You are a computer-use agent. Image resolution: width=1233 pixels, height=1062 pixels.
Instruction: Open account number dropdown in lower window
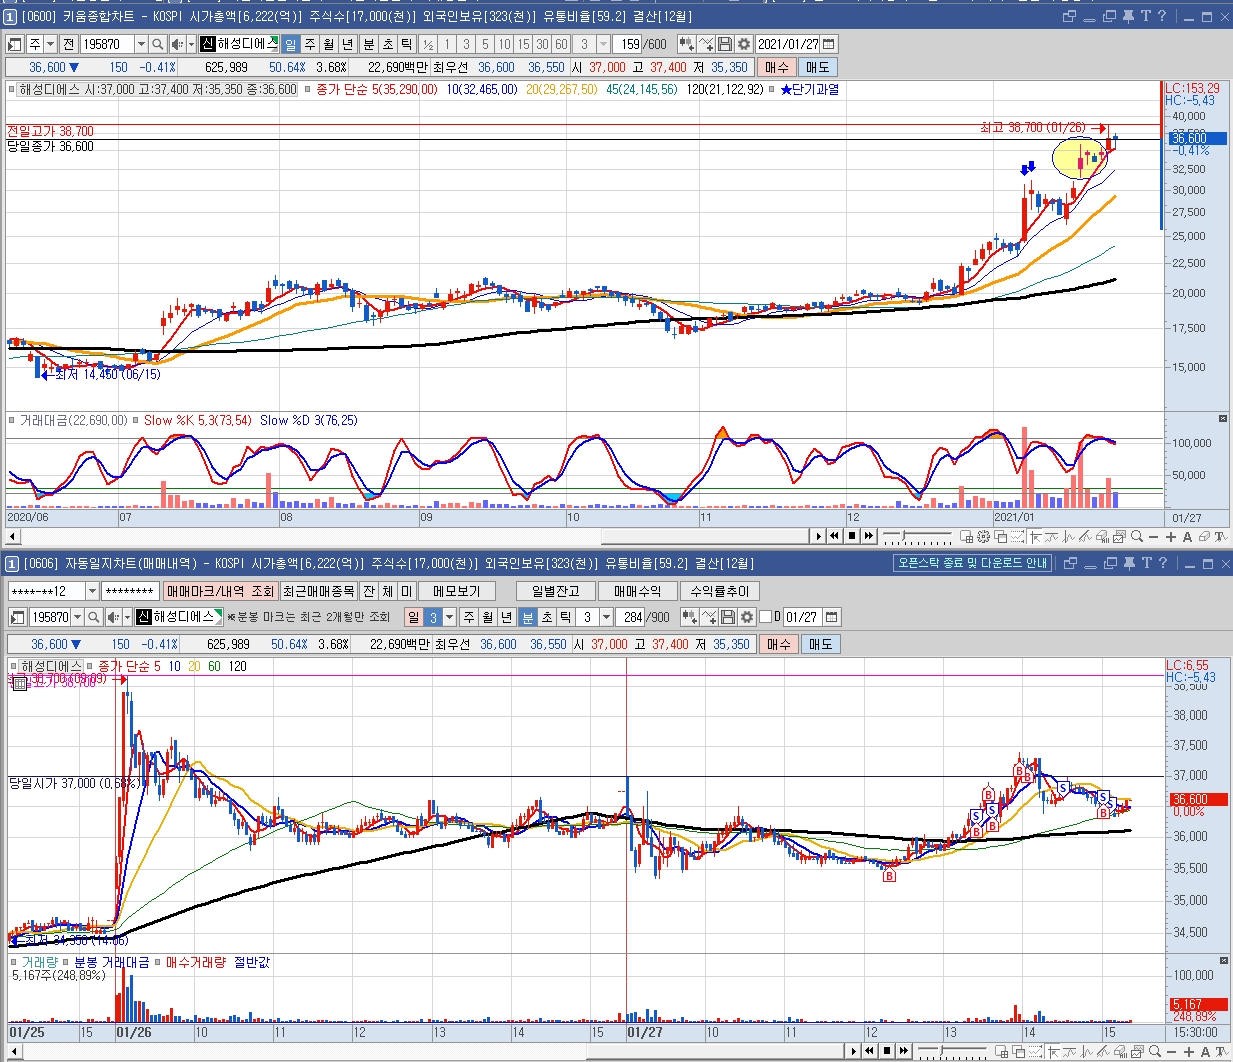92,591
